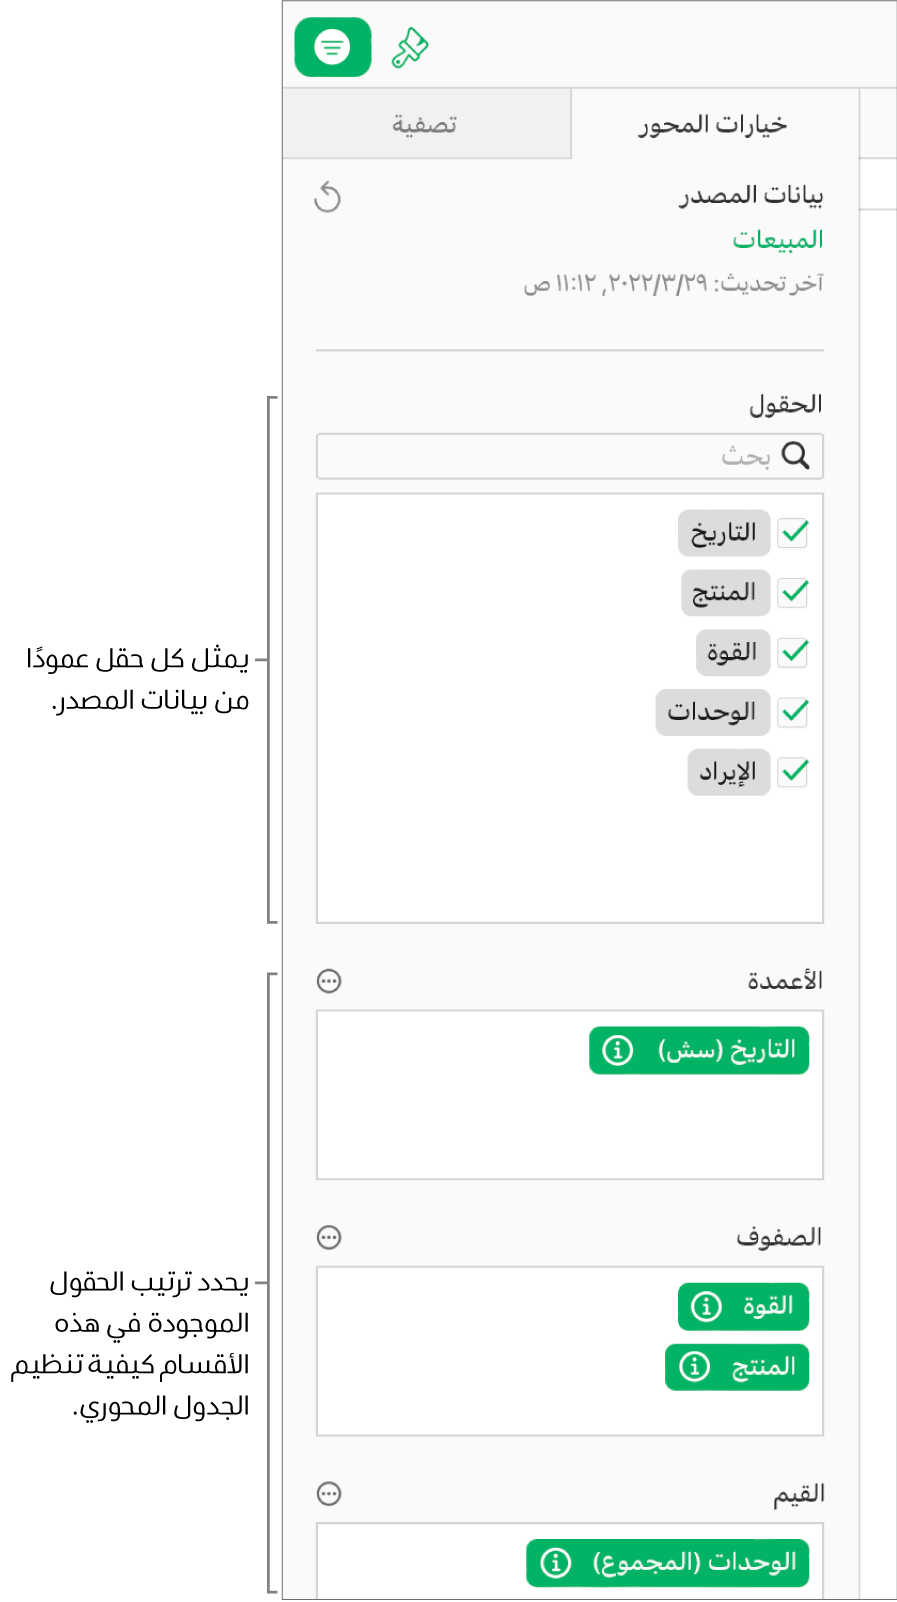Click the search magnifier in the Fields search bar
The width and height of the screenshot is (897, 1602).
click(795, 456)
